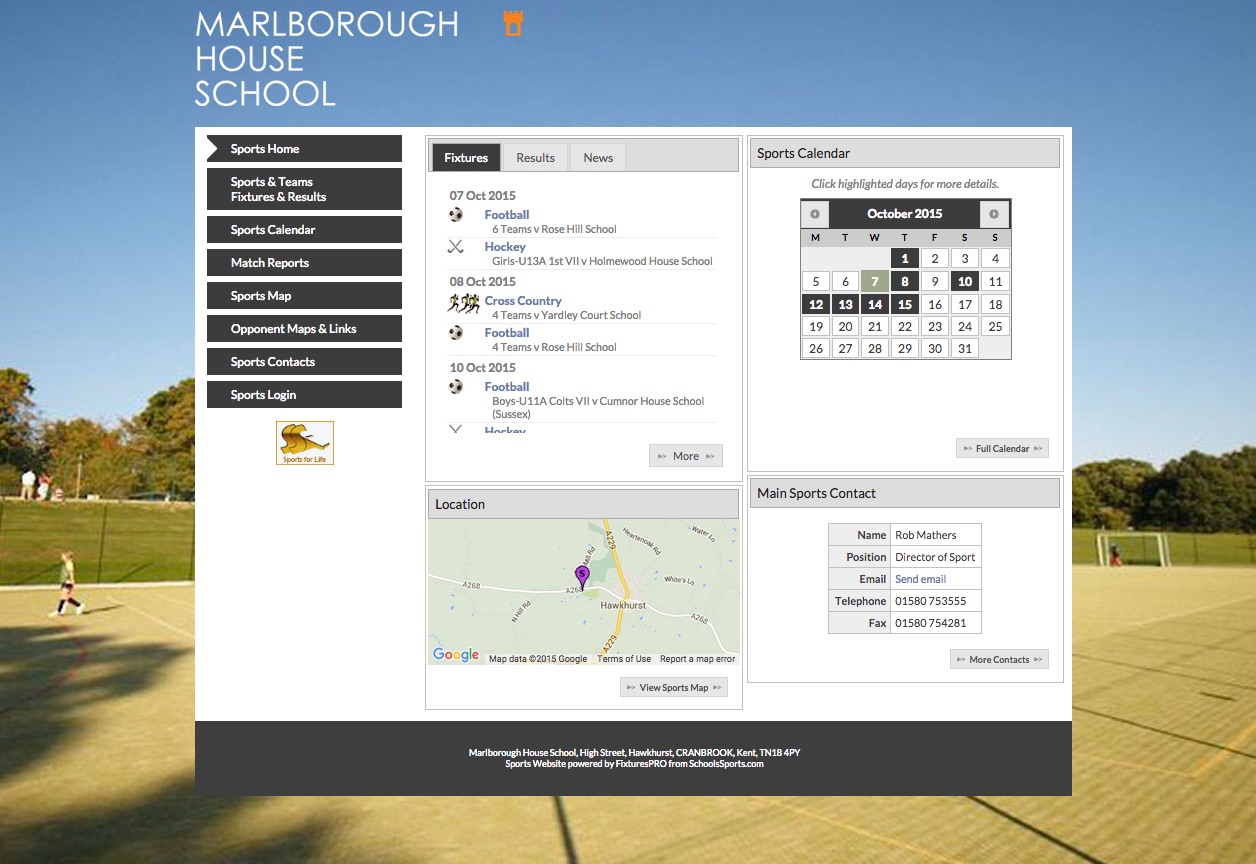
Task: Click the Send email link
Action: click(x=920, y=579)
